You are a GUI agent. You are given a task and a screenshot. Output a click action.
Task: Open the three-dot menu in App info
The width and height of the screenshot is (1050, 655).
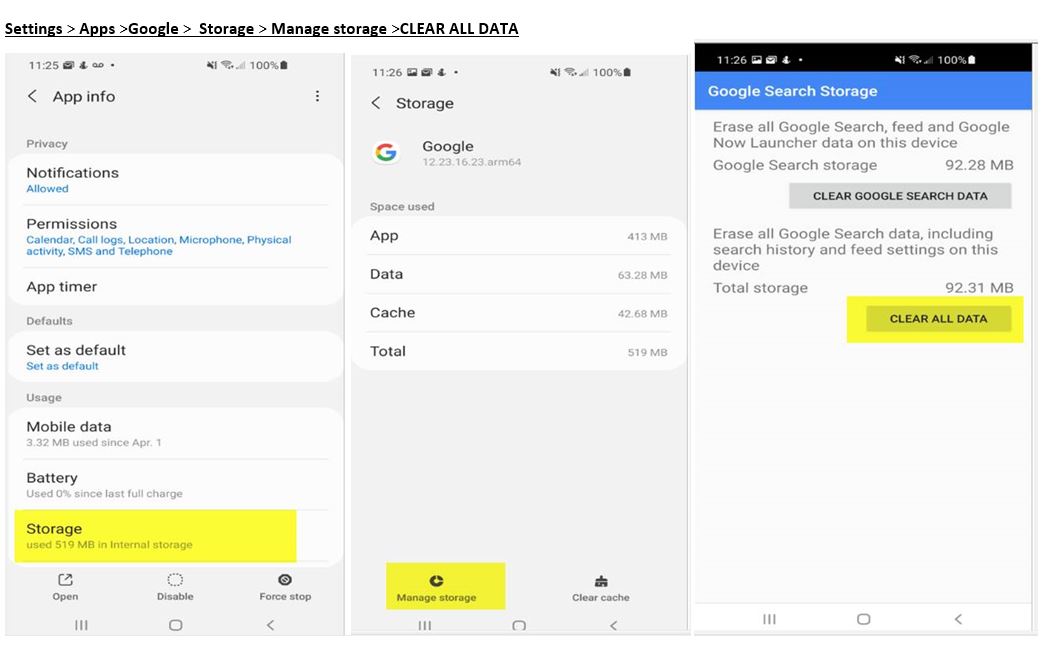pyautogui.click(x=317, y=96)
